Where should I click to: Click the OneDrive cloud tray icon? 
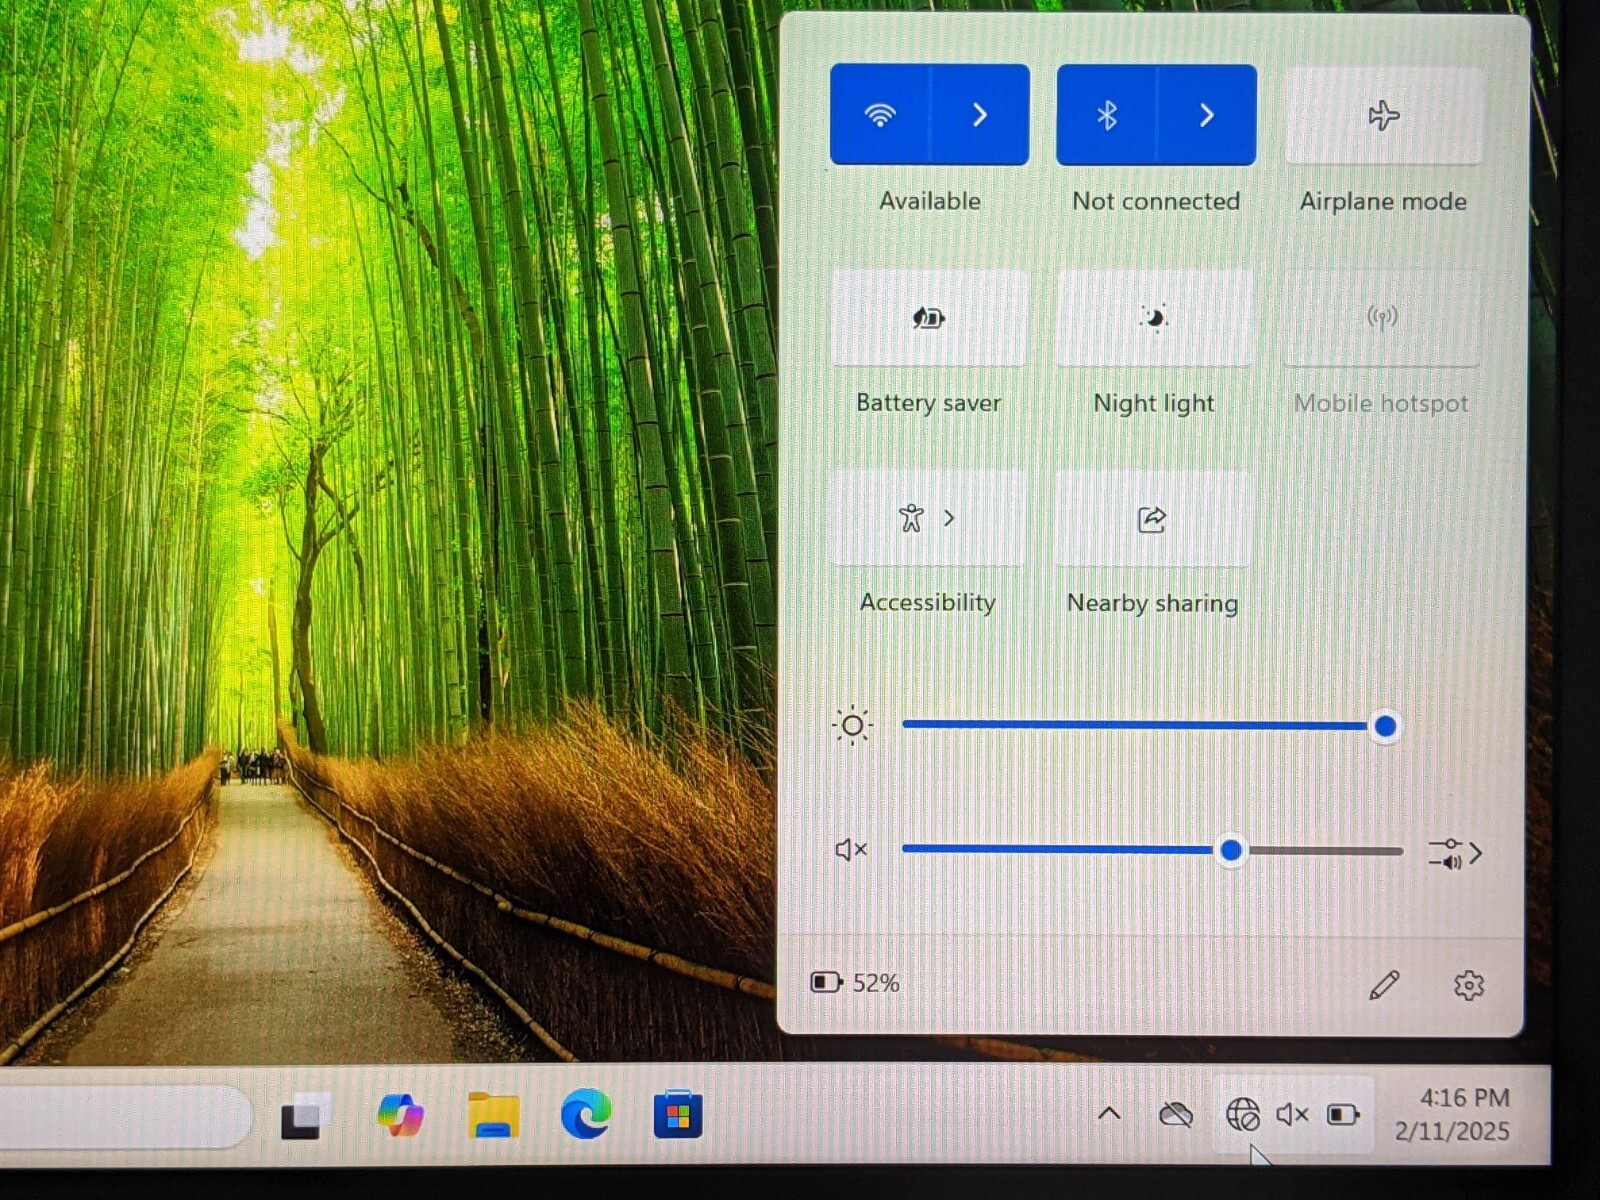pyautogui.click(x=1176, y=1114)
